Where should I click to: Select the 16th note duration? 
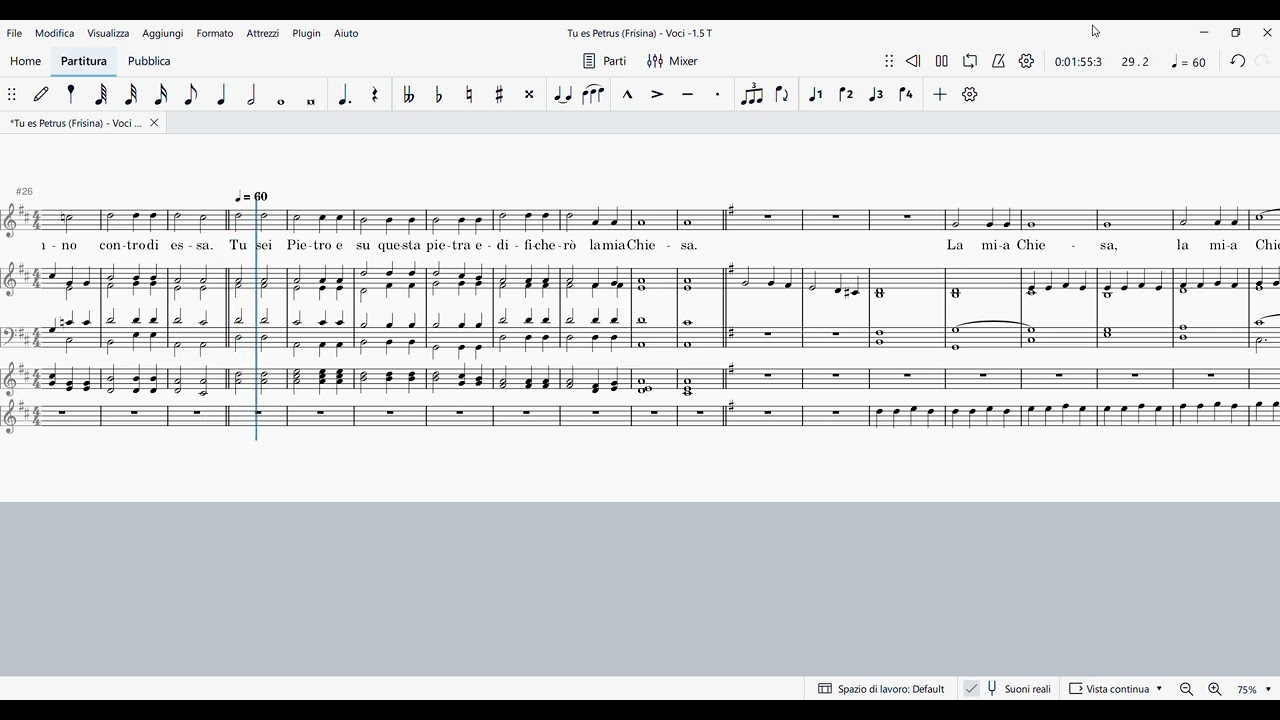click(x=161, y=94)
